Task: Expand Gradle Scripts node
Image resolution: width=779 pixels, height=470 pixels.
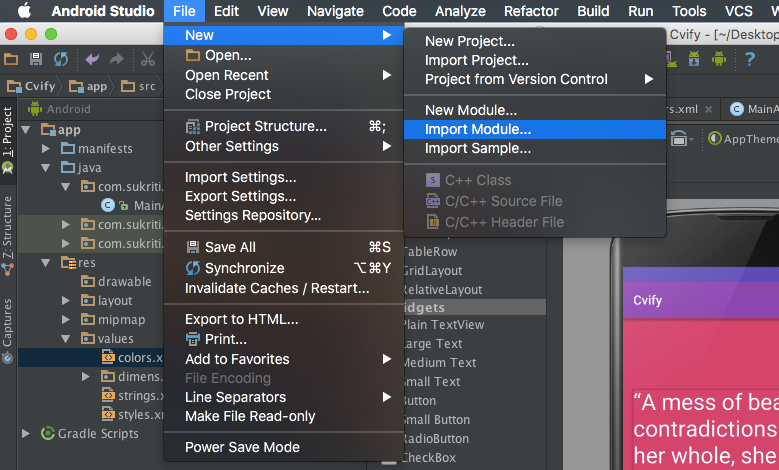Action: tap(26, 434)
